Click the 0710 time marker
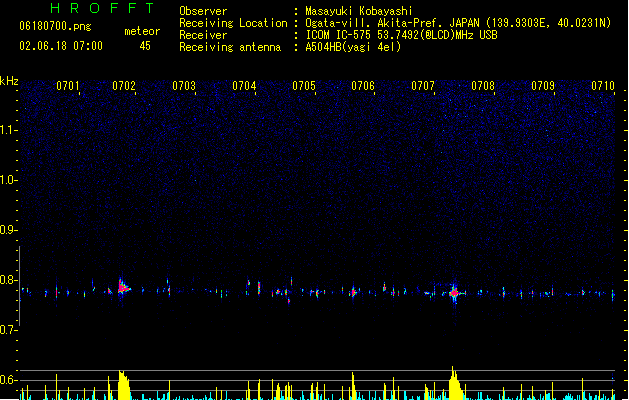 (603, 86)
